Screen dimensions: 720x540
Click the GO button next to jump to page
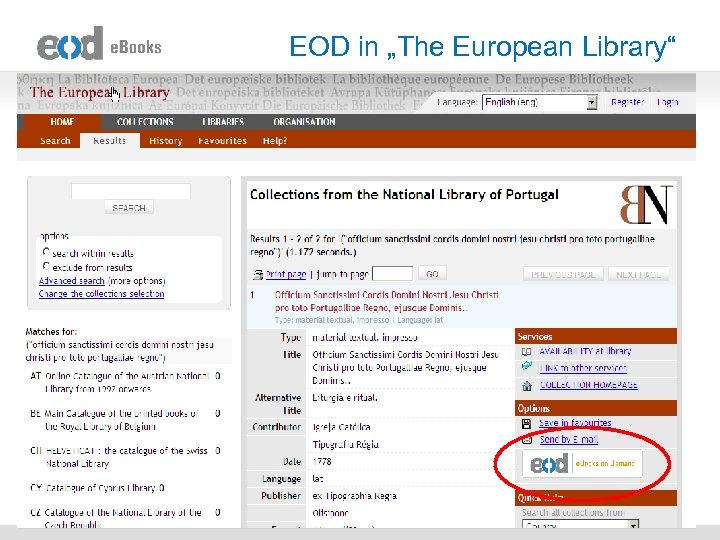pos(432,274)
